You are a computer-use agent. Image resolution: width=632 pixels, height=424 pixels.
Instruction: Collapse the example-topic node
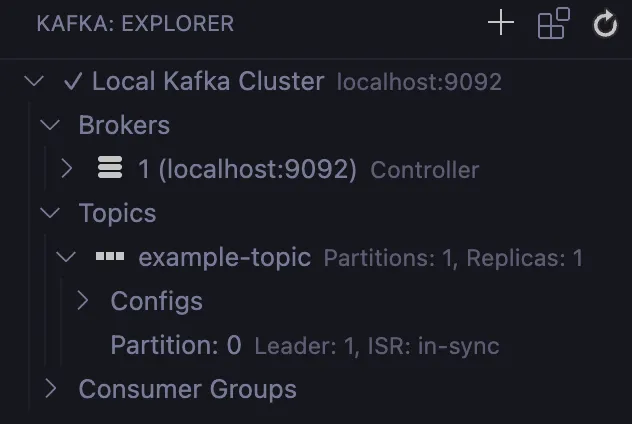66,257
